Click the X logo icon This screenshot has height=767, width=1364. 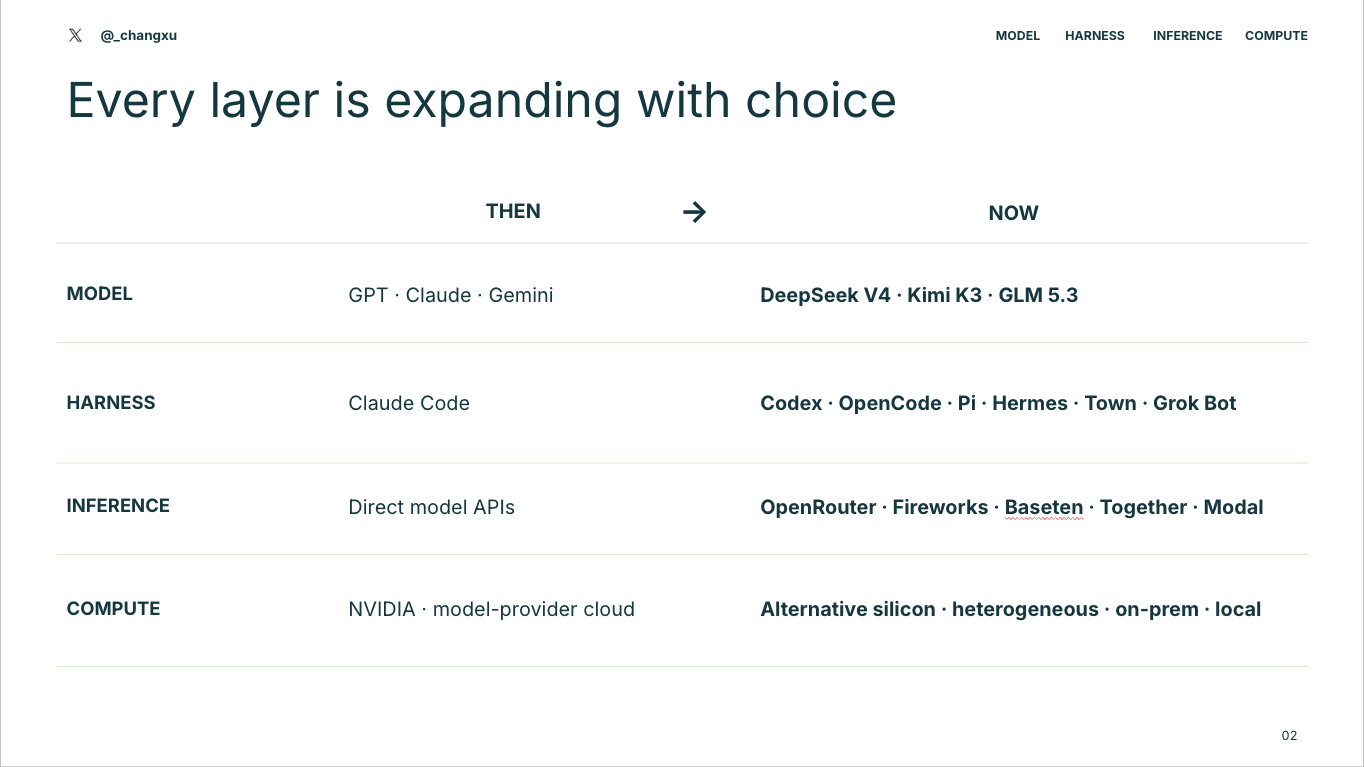[x=75, y=35]
